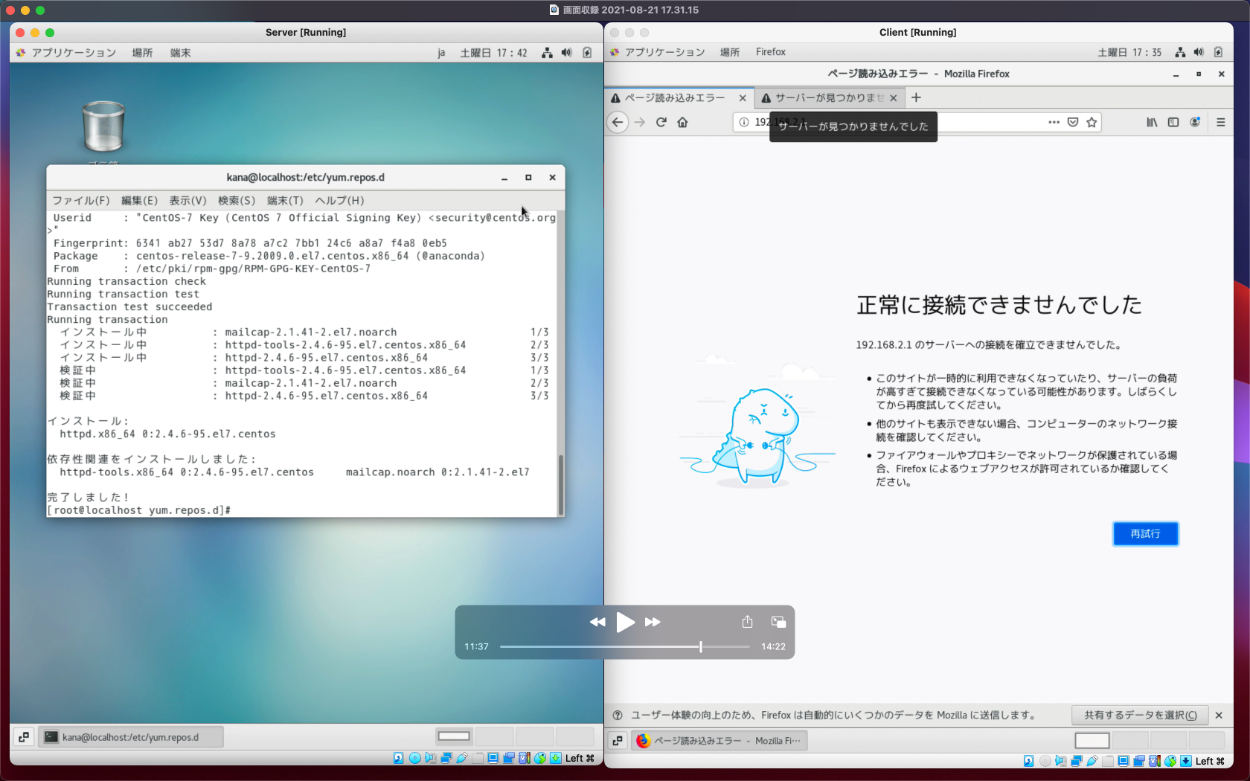This screenshot has height=781, width=1250.
Task: Click the fast-forward button in video player
Action: pos(653,622)
